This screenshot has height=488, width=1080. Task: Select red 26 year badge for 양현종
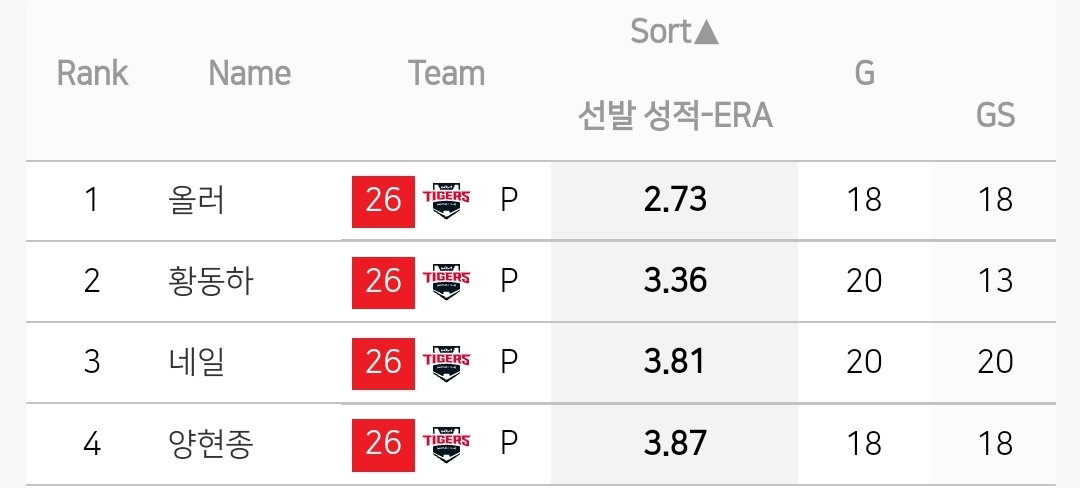coord(384,445)
